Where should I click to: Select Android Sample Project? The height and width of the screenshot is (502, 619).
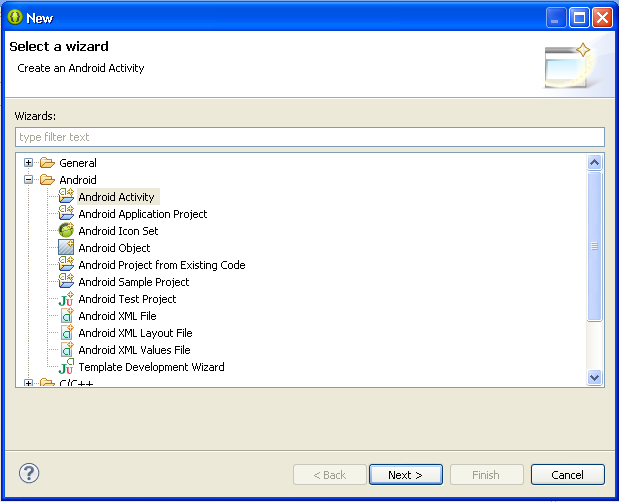pyautogui.click(x=133, y=281)
